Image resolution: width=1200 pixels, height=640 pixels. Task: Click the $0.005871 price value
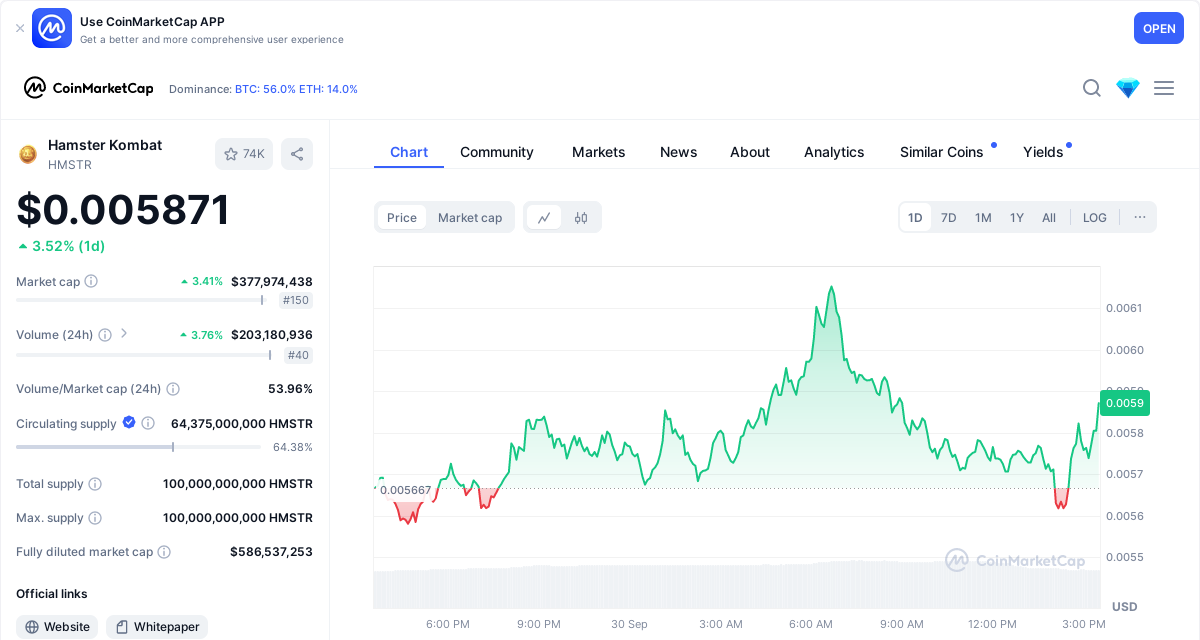[123, 210]
